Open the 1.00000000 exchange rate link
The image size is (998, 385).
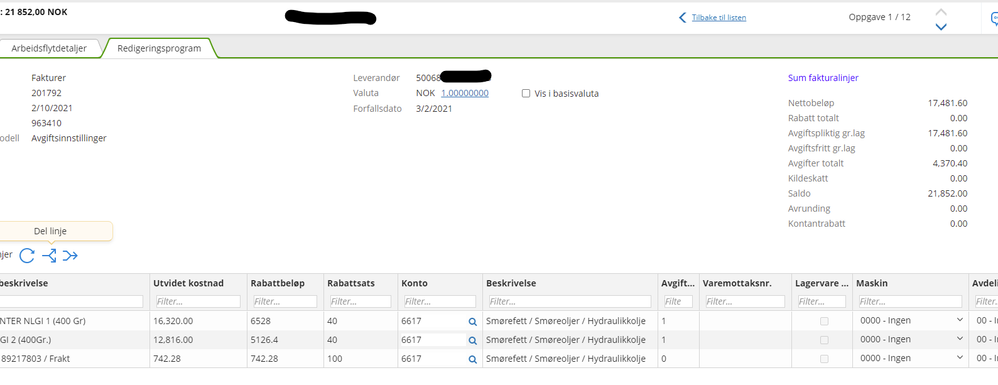click(x=465, y=94)
